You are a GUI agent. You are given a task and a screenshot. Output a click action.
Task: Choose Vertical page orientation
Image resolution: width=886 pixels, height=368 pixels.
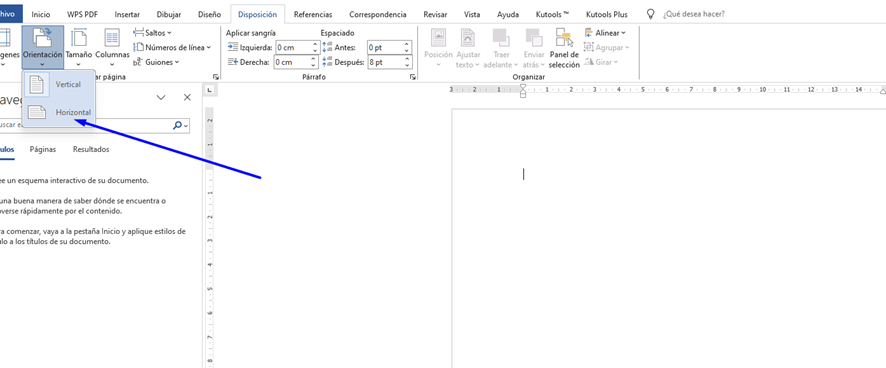click(x=59, y=84)
